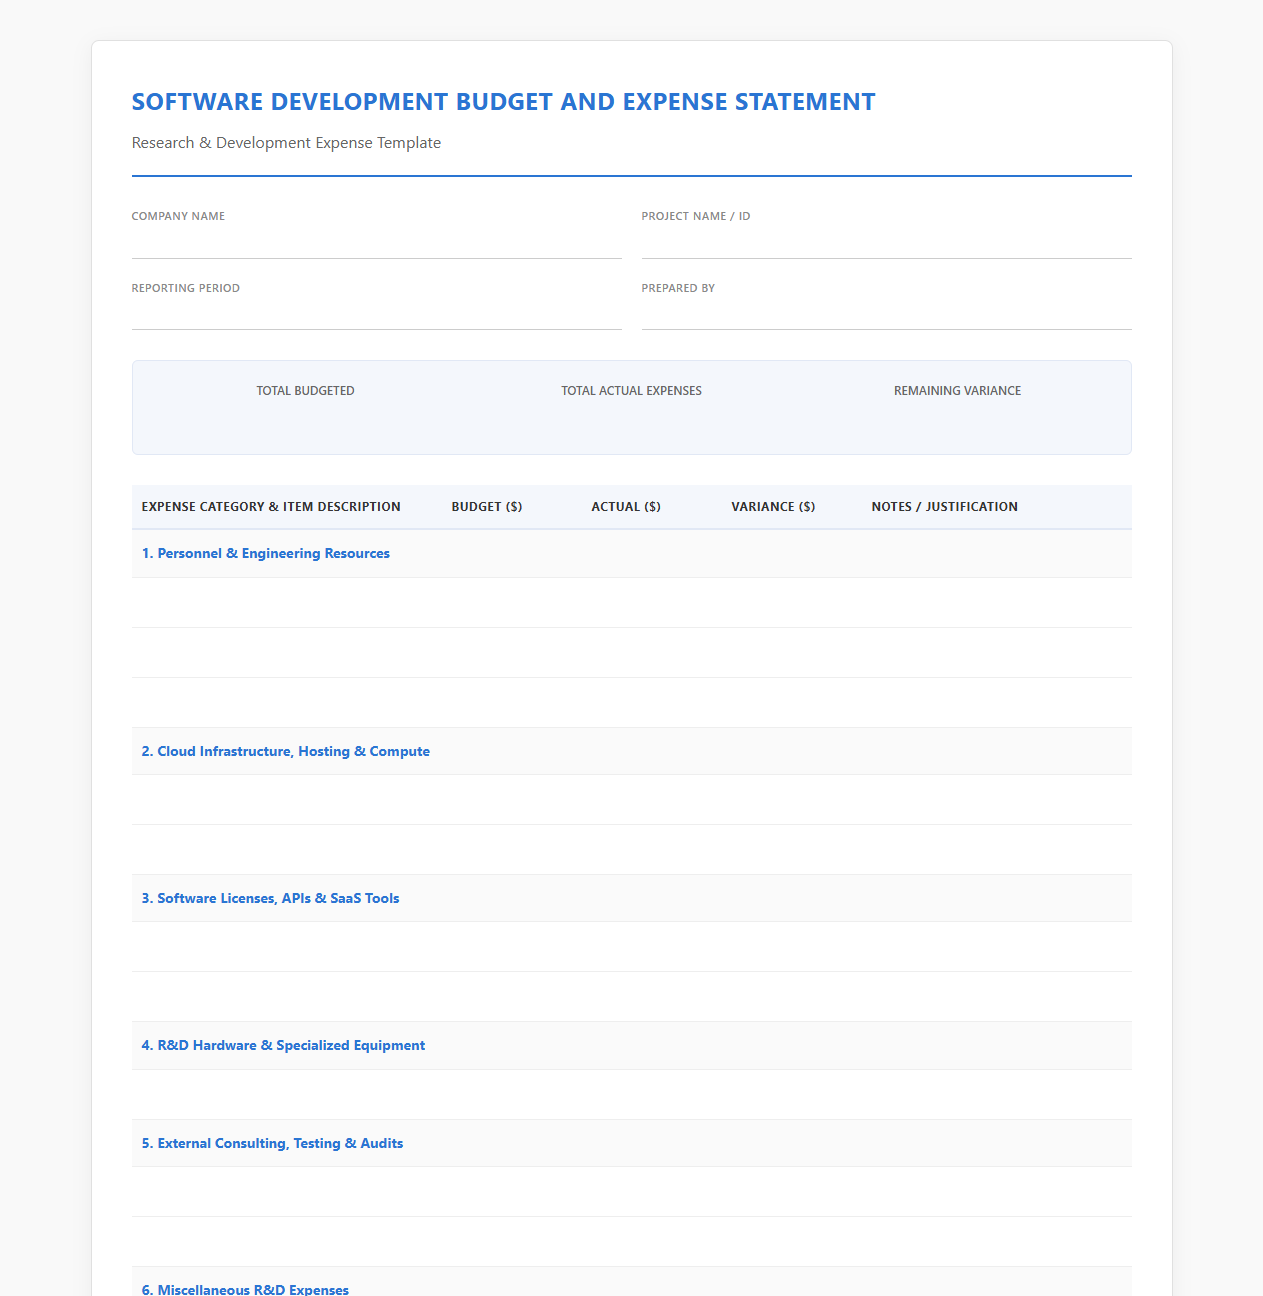Click the Remaining Variance summary label
The height and width of the screenshot is (1296, 1263).
point(957,391)
